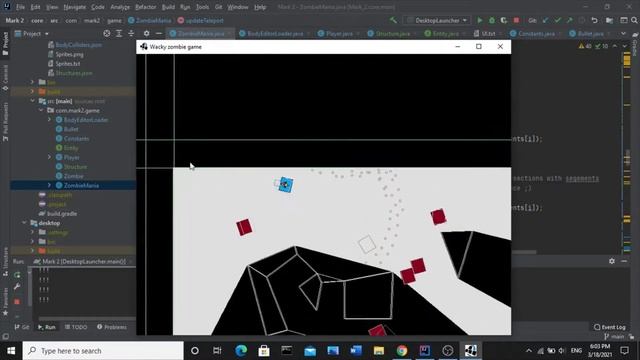The width and height of the screenshot is (640, 360).
Task: Hide the Run tool window with minus icon
Action: tap(624, 261)
